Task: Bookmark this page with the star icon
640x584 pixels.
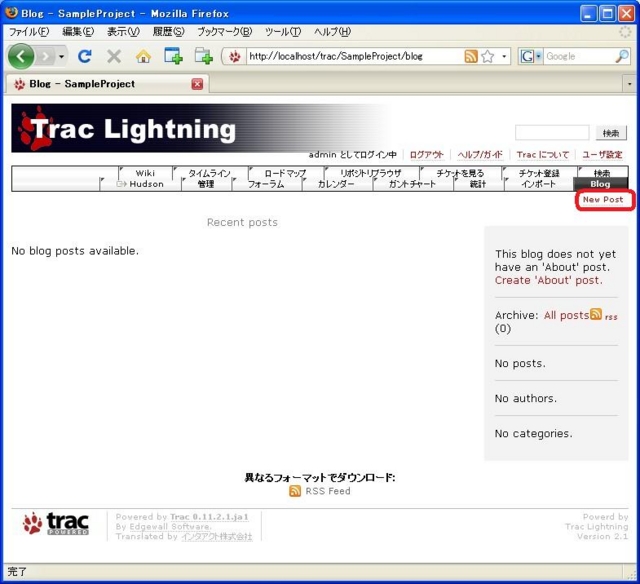Action: click(487, 56)
